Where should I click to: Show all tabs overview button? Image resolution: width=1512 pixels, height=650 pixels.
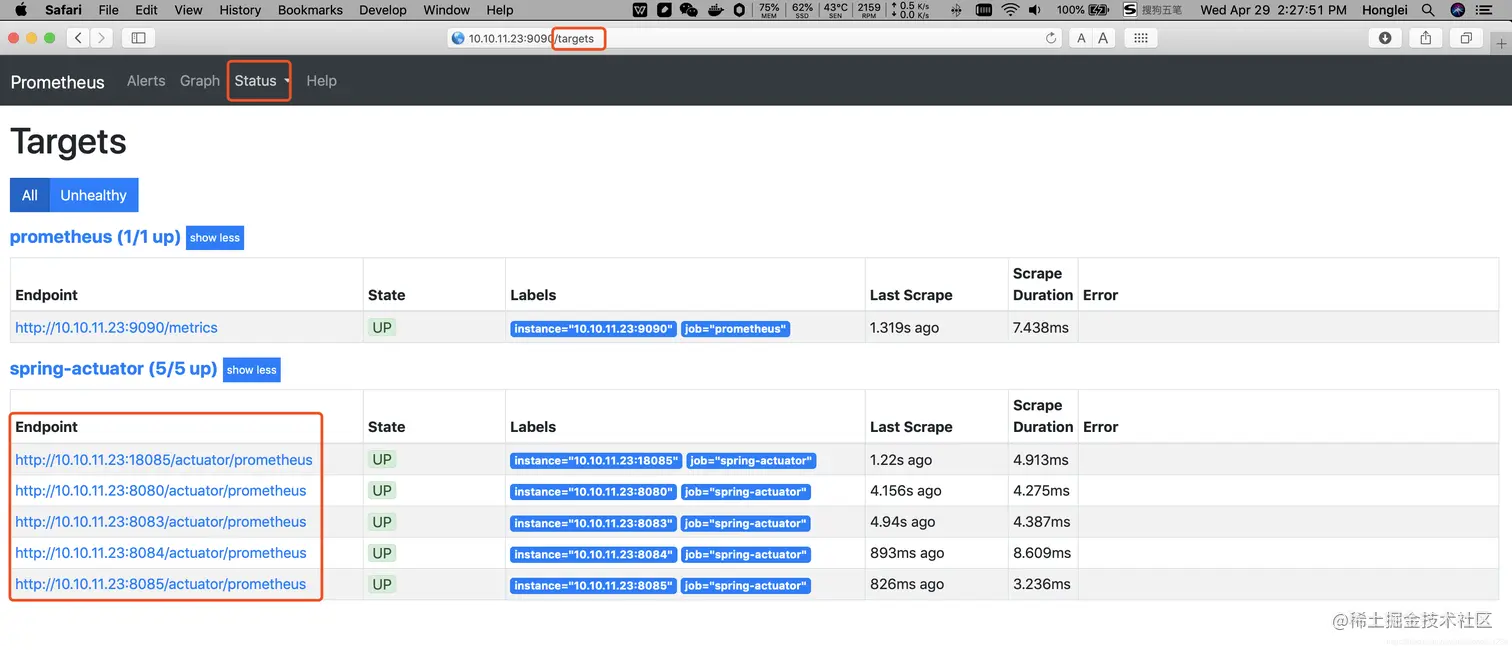coord(1466,38)
